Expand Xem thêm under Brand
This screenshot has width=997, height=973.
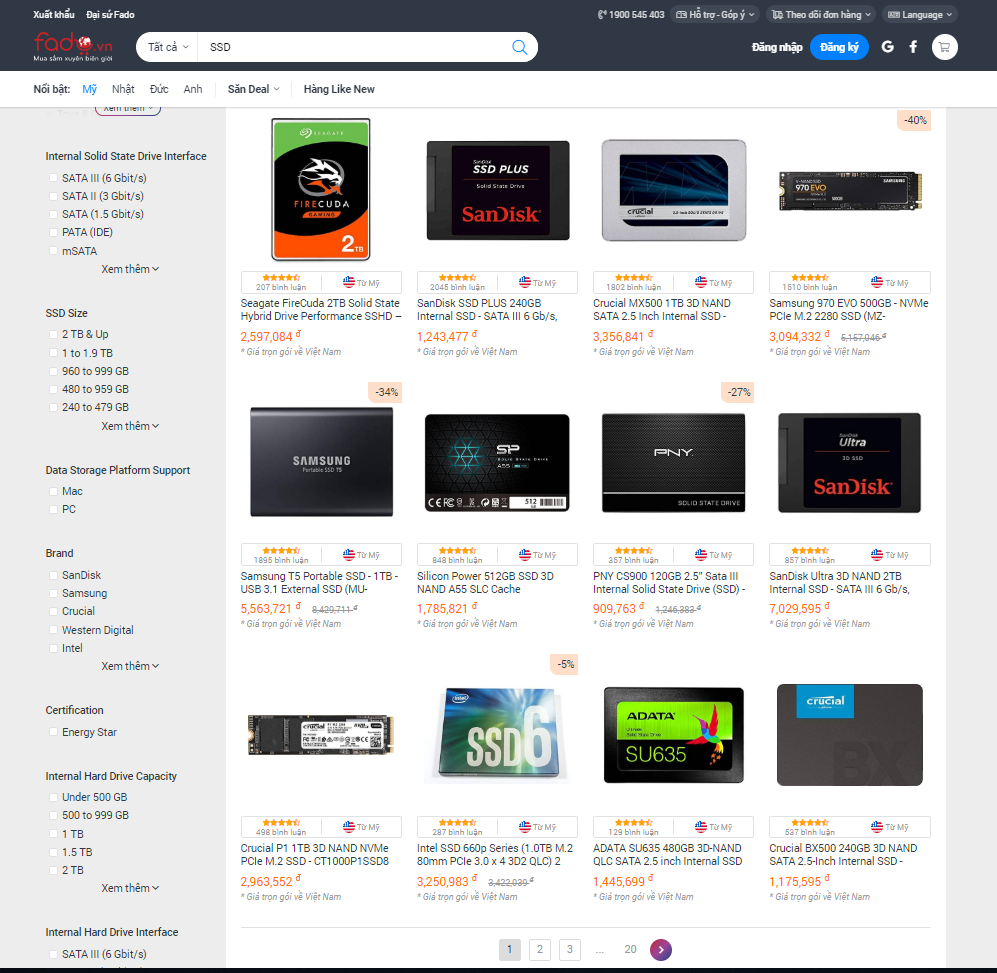[130, 666]
